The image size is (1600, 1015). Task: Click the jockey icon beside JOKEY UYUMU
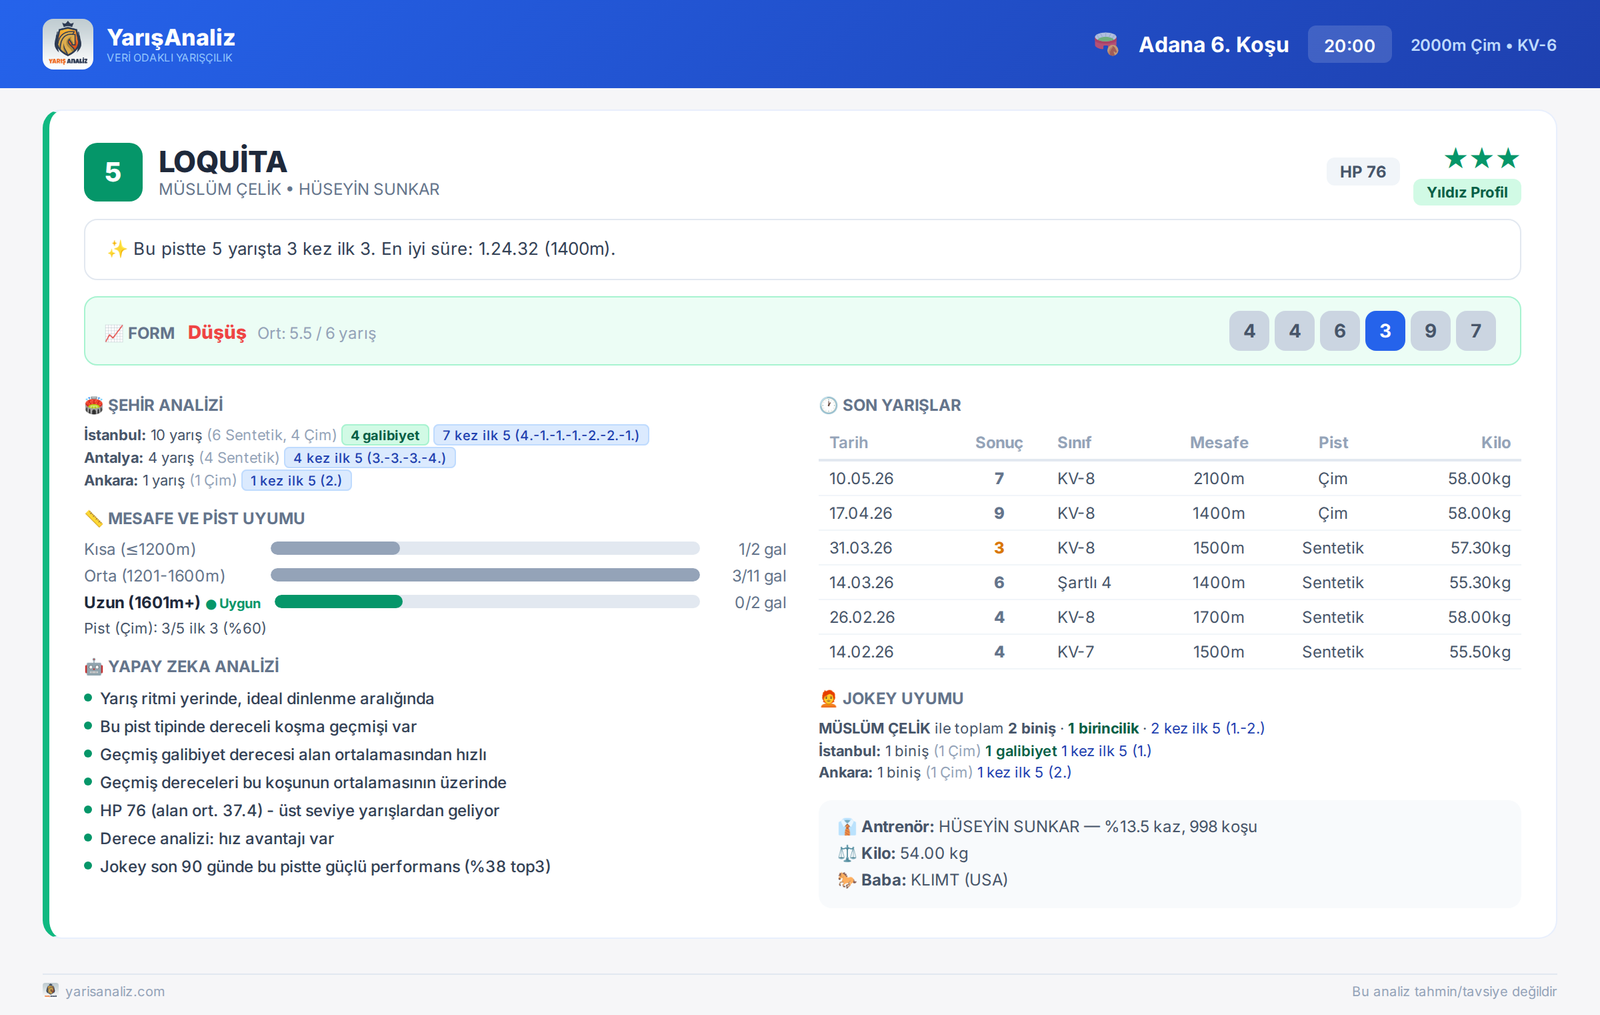click(828, 698)
